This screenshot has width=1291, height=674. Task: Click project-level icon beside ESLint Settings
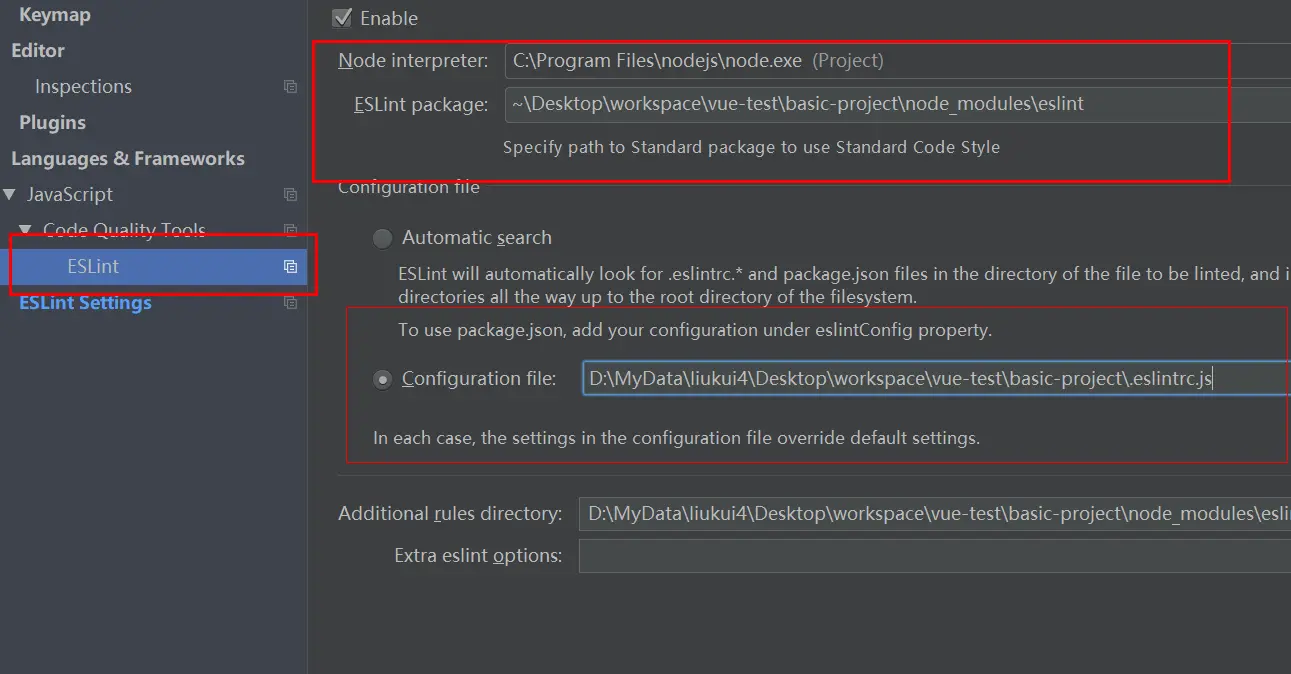click(x=290, y=303)
